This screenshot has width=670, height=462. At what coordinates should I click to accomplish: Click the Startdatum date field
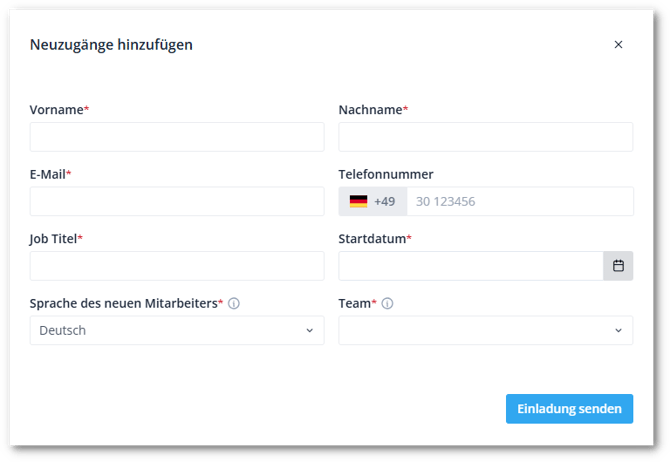point(470,266)
